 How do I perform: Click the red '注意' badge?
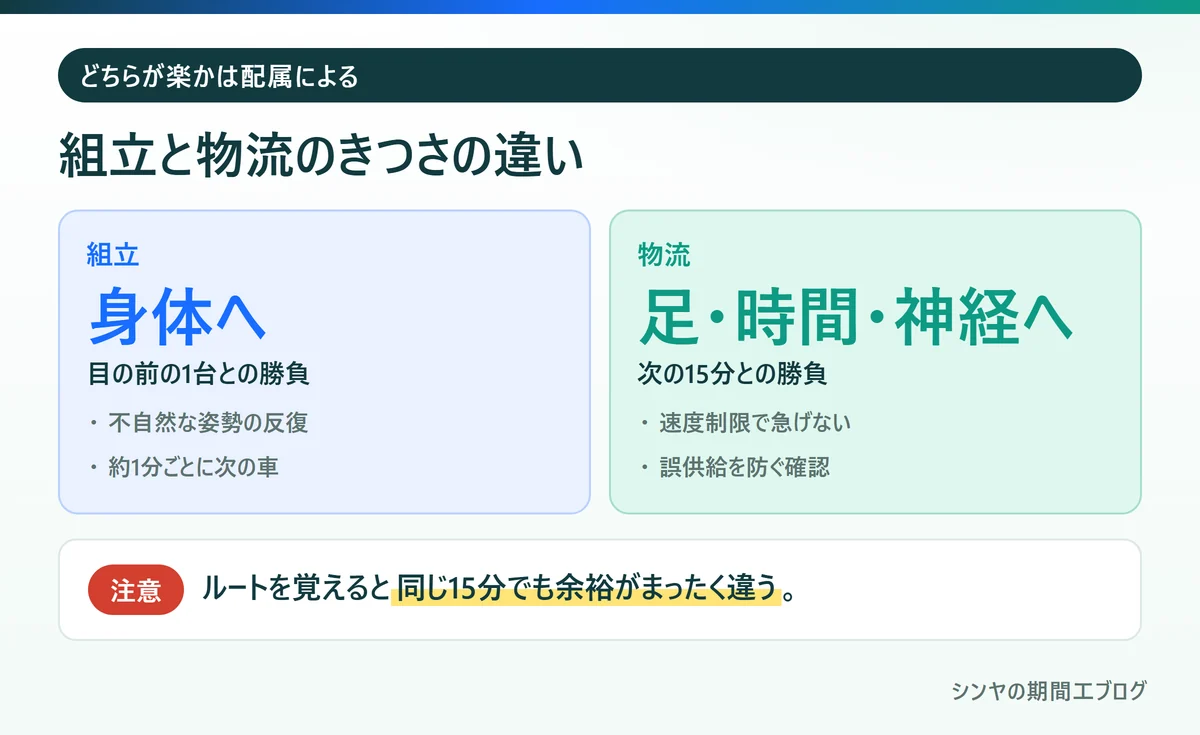coord(136,590)
